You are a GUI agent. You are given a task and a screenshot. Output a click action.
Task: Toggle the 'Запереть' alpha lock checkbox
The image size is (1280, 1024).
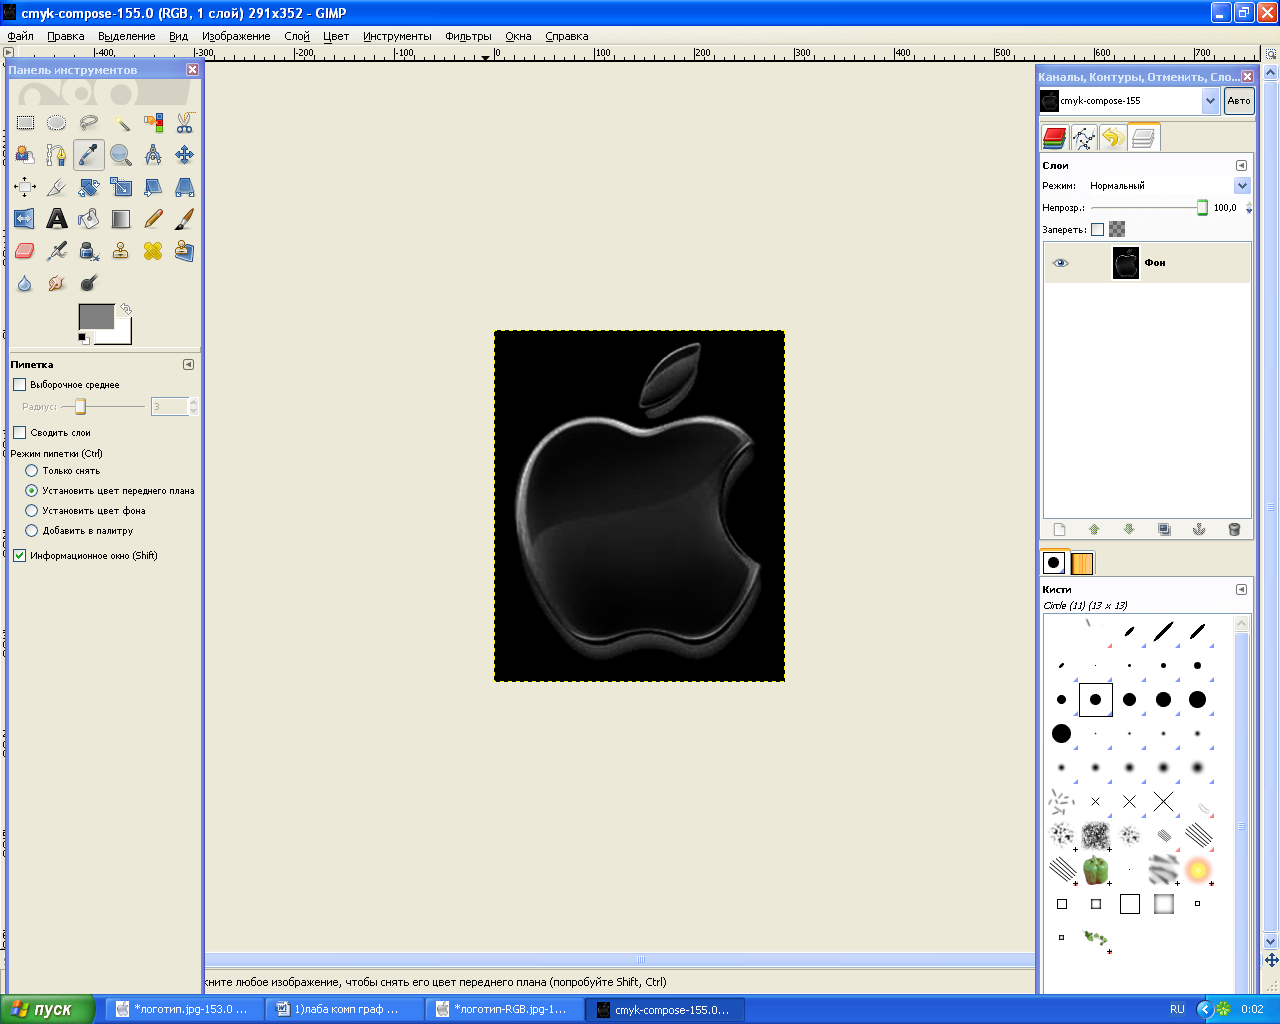[1097, 229]
